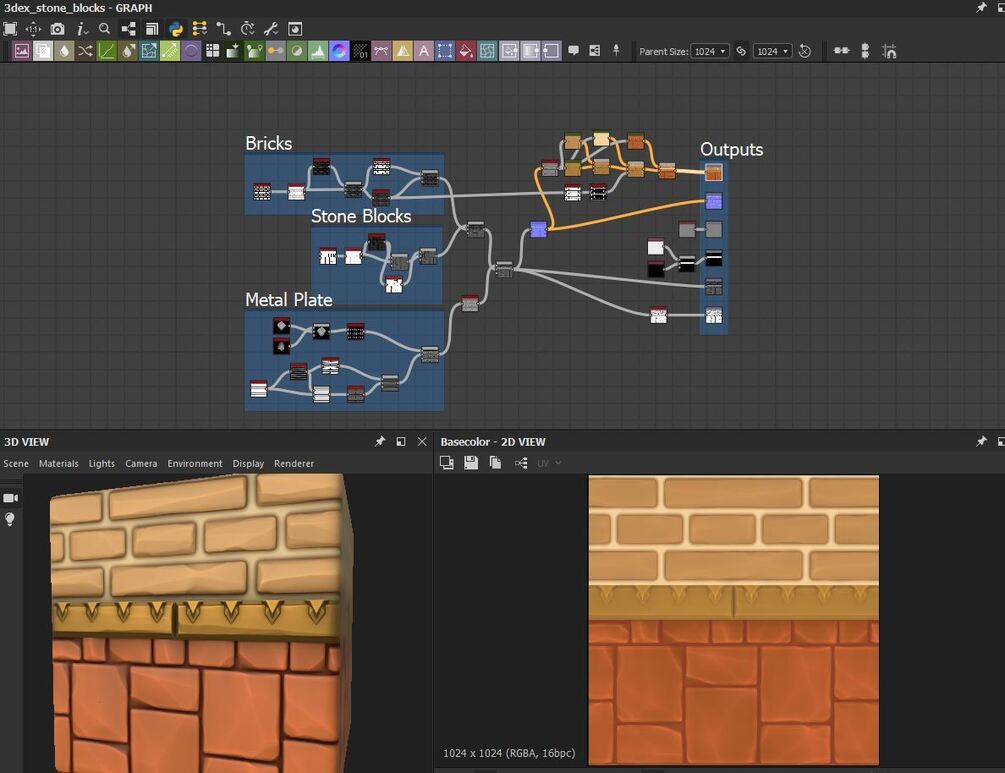Add a Blend node from toolbar
Screen dimensions: 1005x773
click(x=43, y=51)
